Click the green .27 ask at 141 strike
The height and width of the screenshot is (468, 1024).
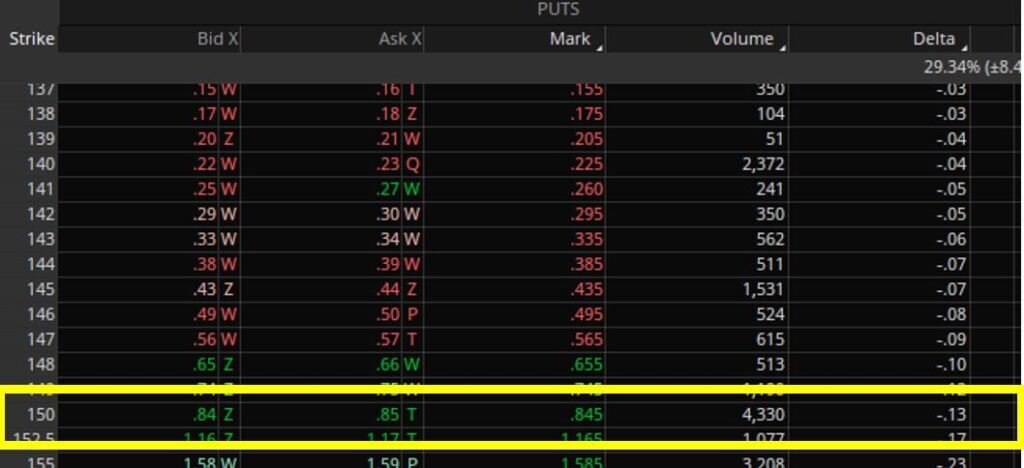click(387, 189)
